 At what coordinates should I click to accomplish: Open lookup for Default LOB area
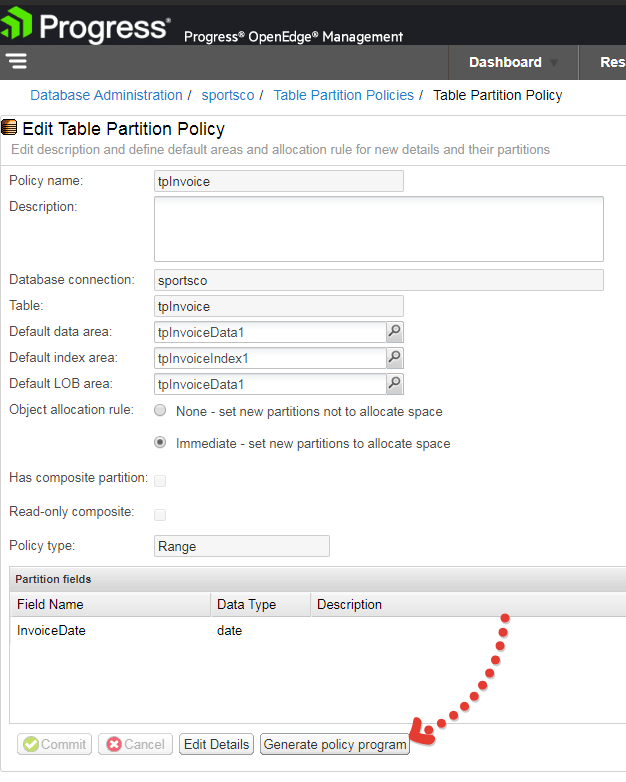(395, 384)
